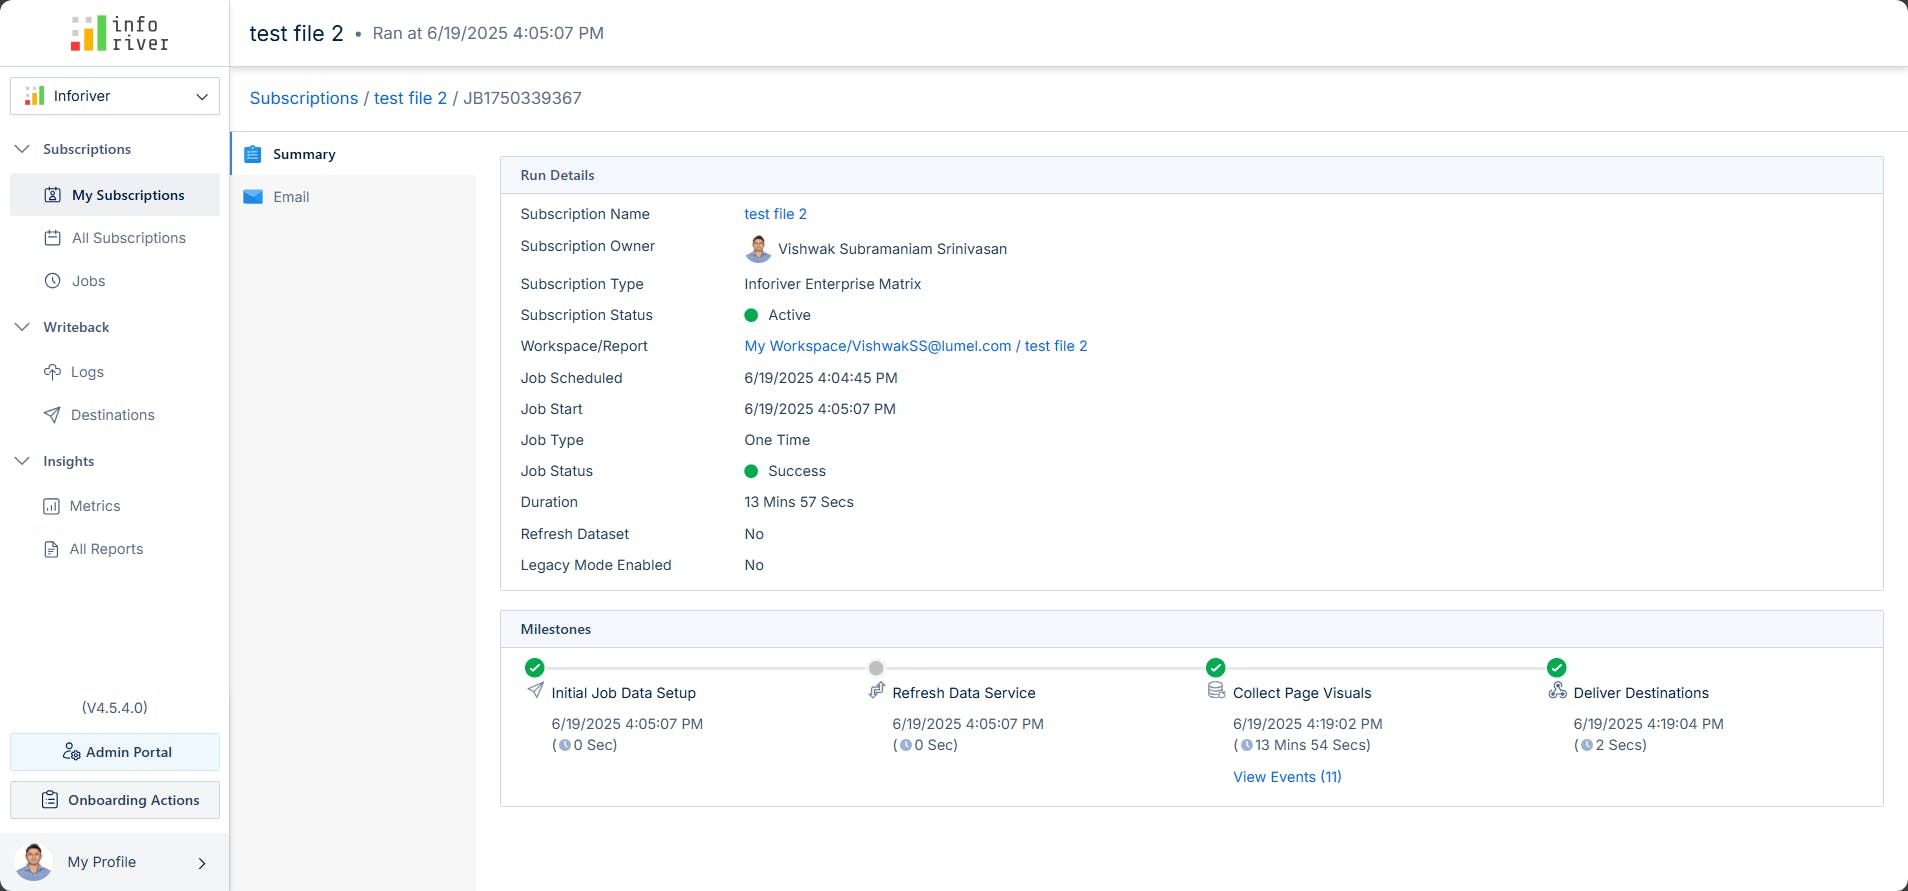This screenshot has width=1908, height=891.
Task: Click test file 2 breadcrumb link
Action: [x=410, y=98]
